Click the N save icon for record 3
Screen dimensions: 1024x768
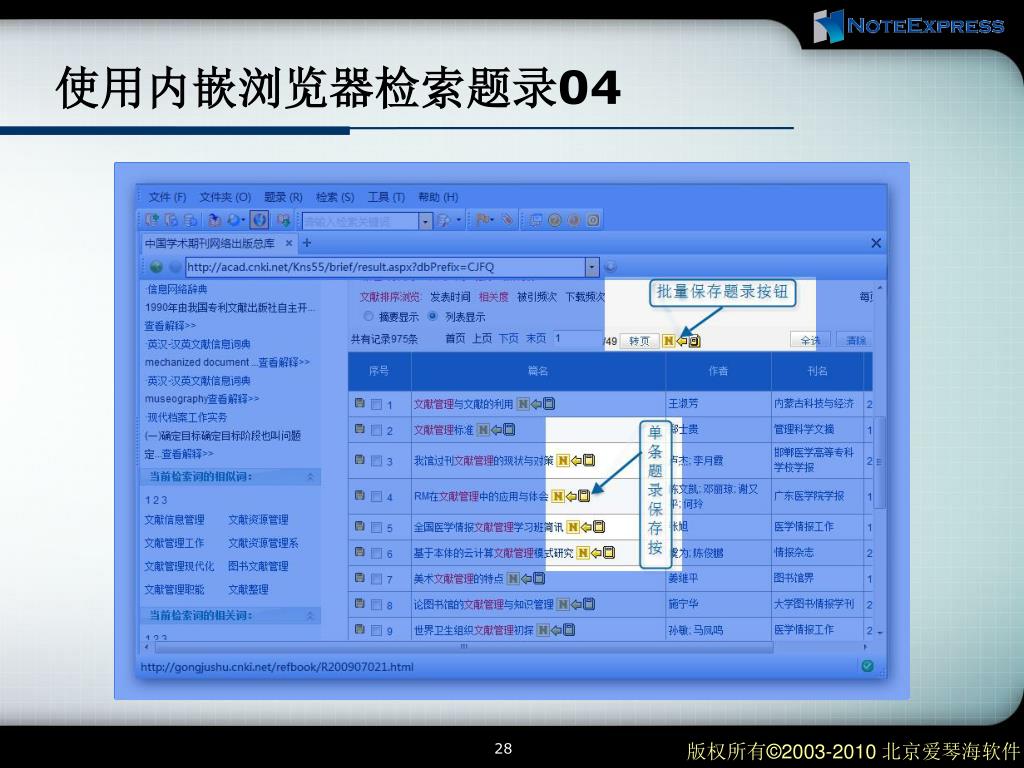pos(562,460)
